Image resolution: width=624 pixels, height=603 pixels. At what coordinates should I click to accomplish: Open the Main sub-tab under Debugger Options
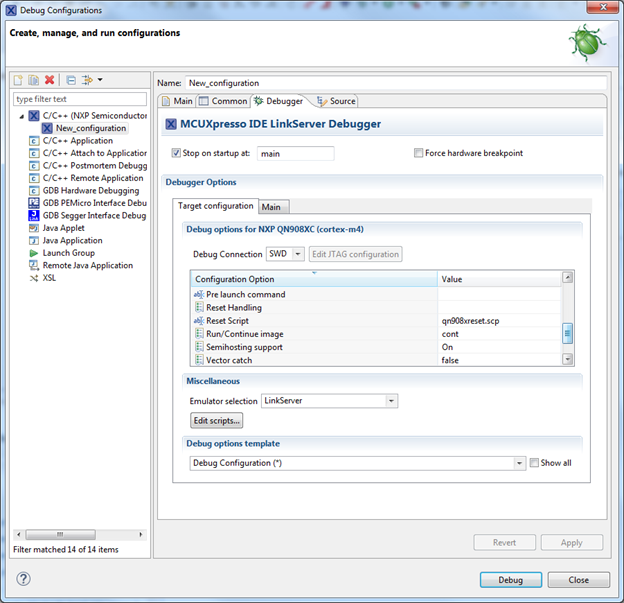273,207
